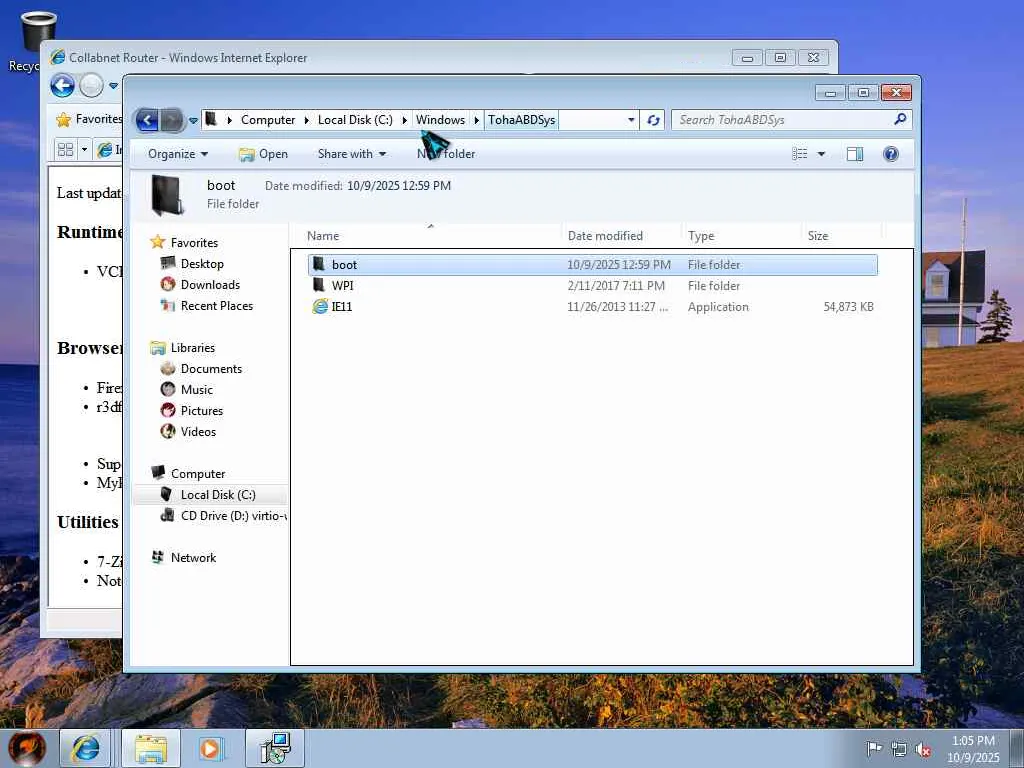The width and height of the screenshot is (1024, 768).
Task: Click the Explorer Back navigation arrow
Action: click(x=147, y=120)
